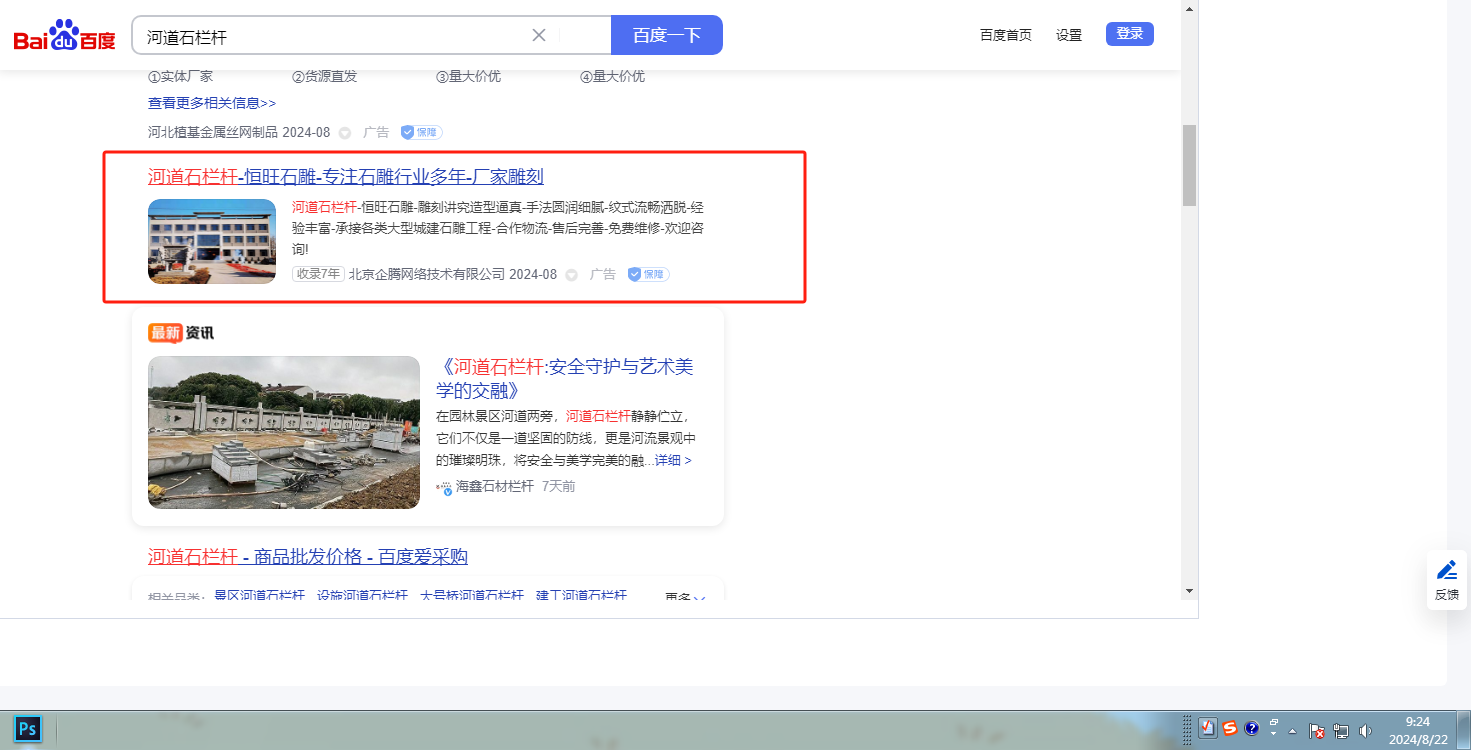Click the network connection tray icon
Image resolution: width=1471 pixels, height=750 pixels.
click(1341, 731)
